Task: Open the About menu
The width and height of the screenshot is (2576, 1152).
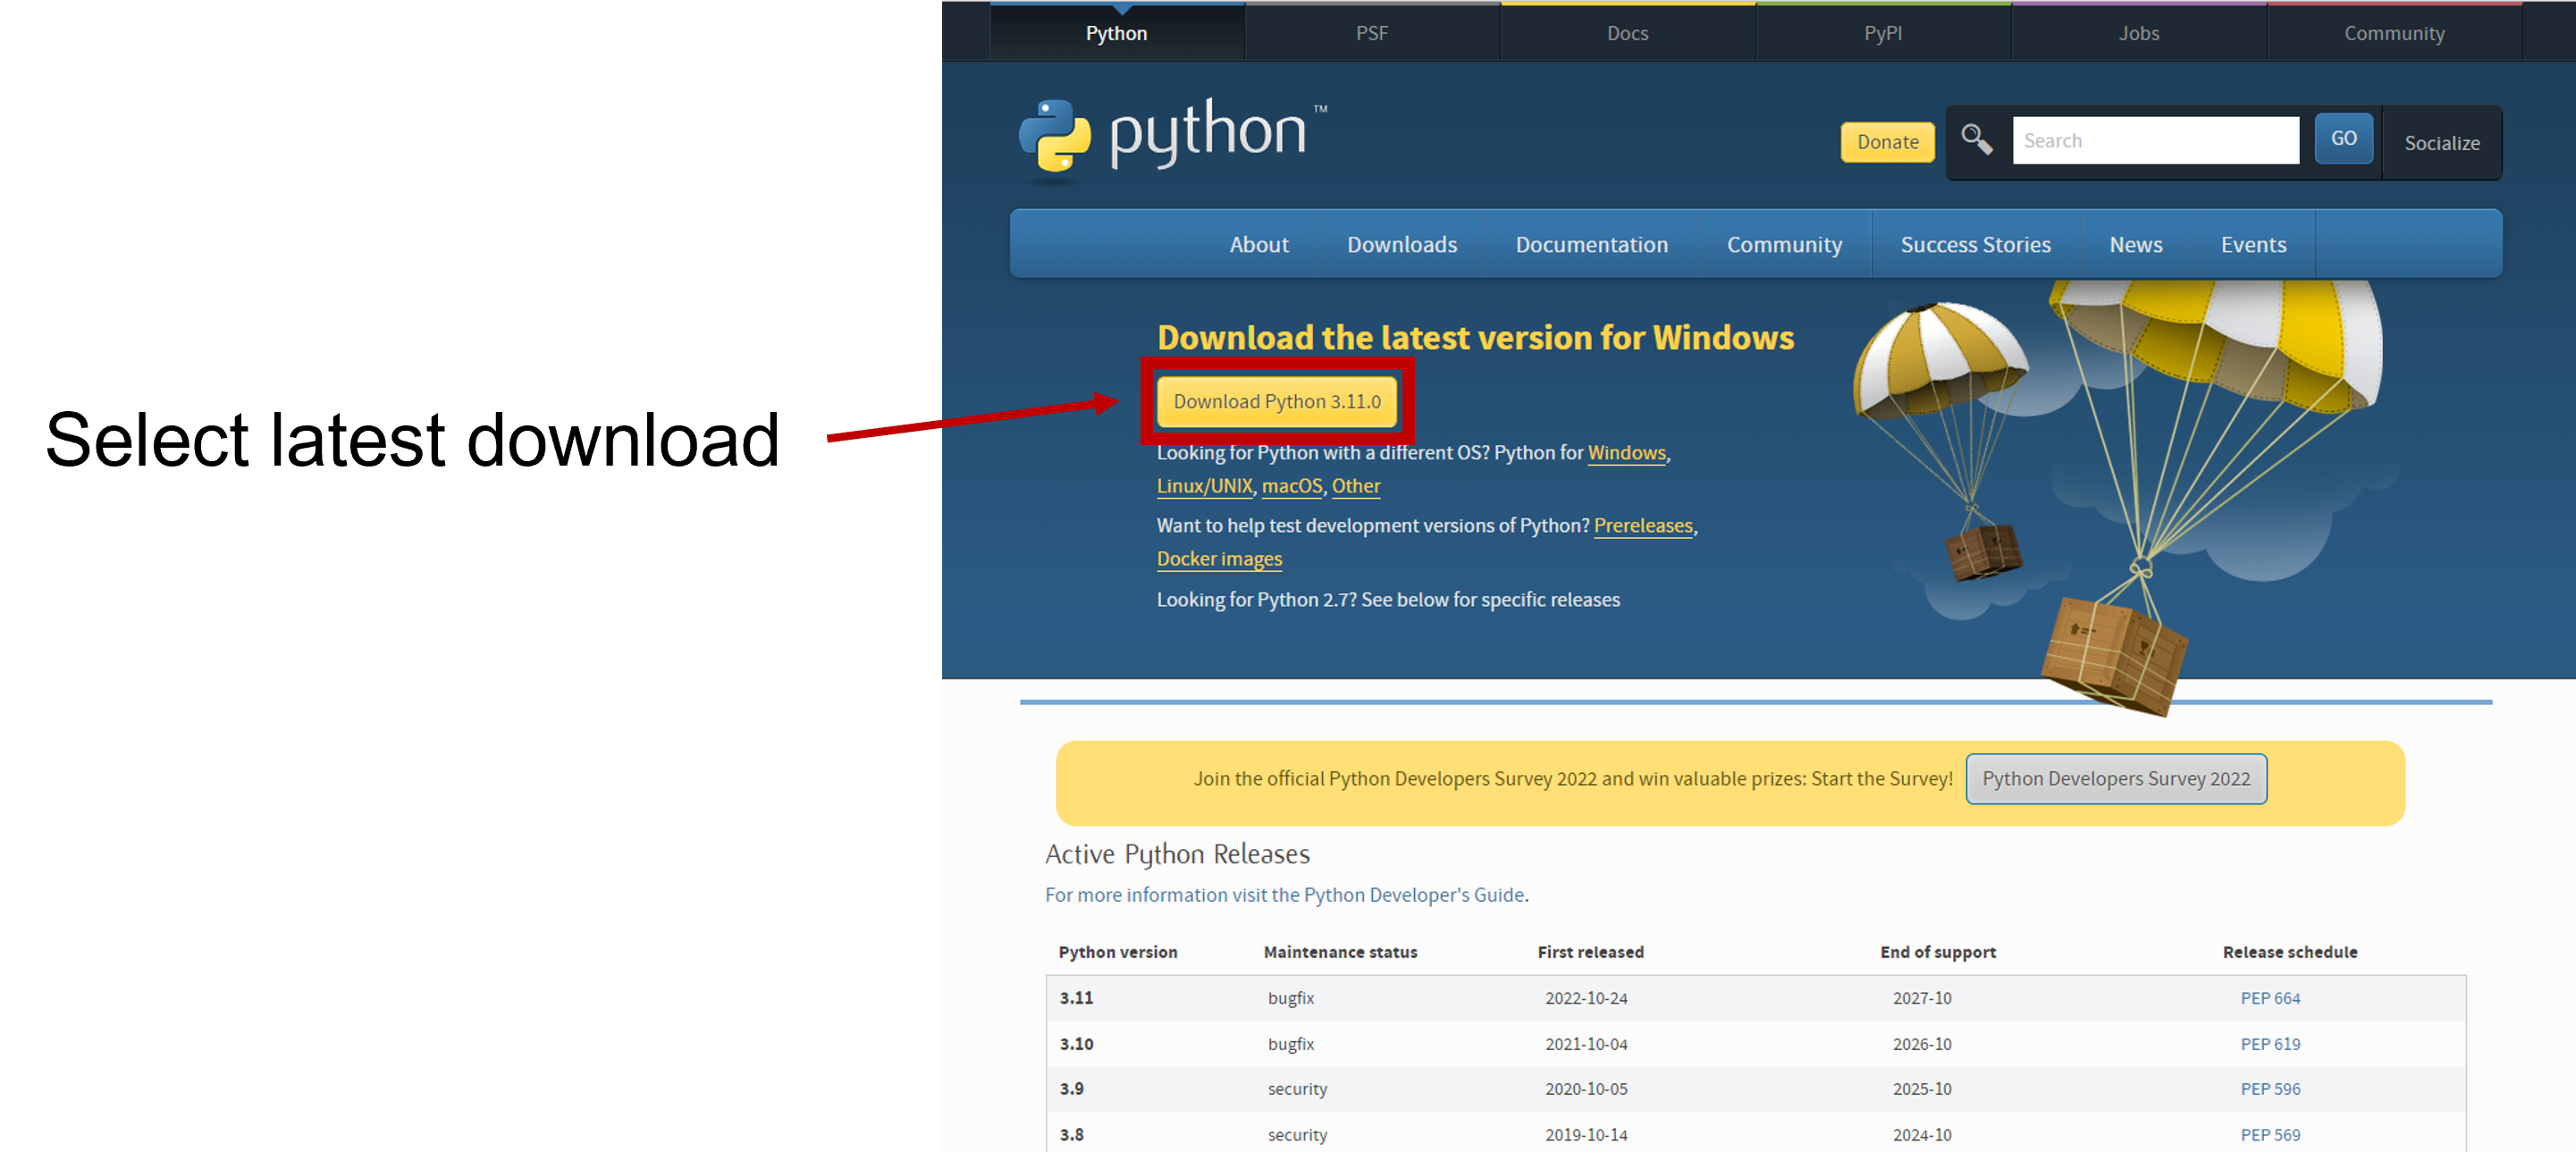Action: (x=1258, y=244)
